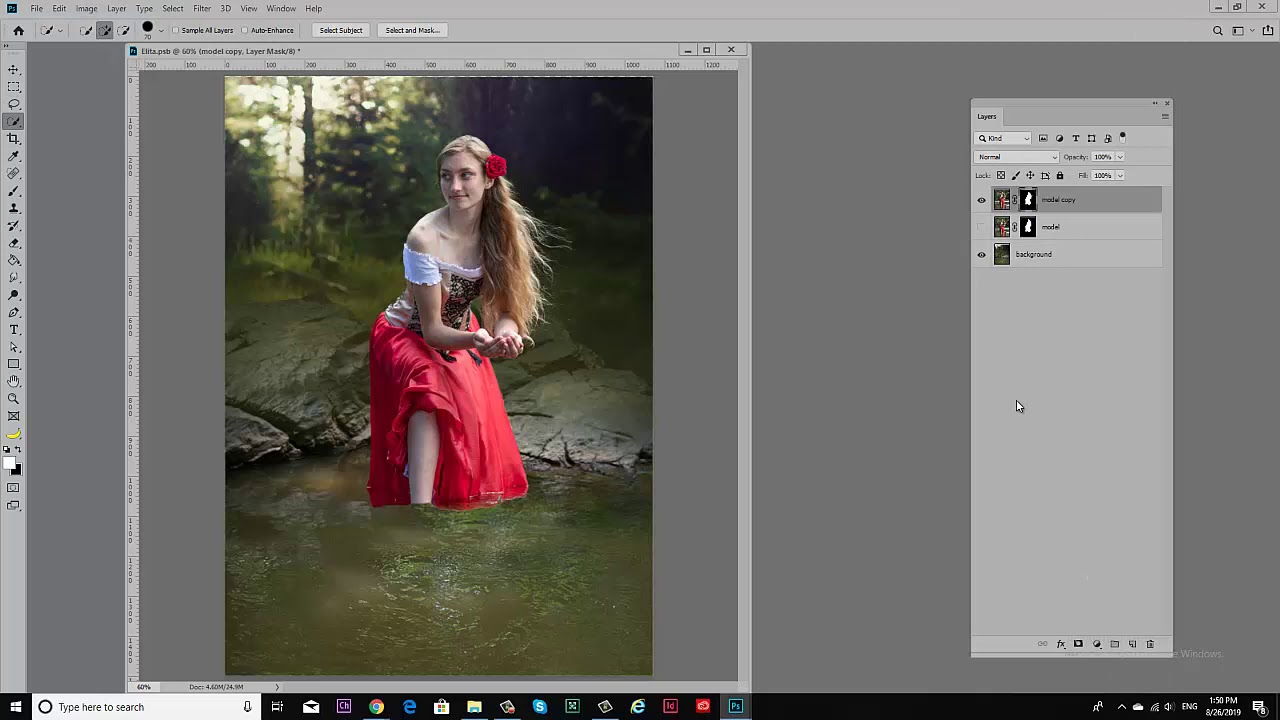The image size is (1280, 720).
Task: Open the Normal blend mode dropdown
Action: 1017,157
